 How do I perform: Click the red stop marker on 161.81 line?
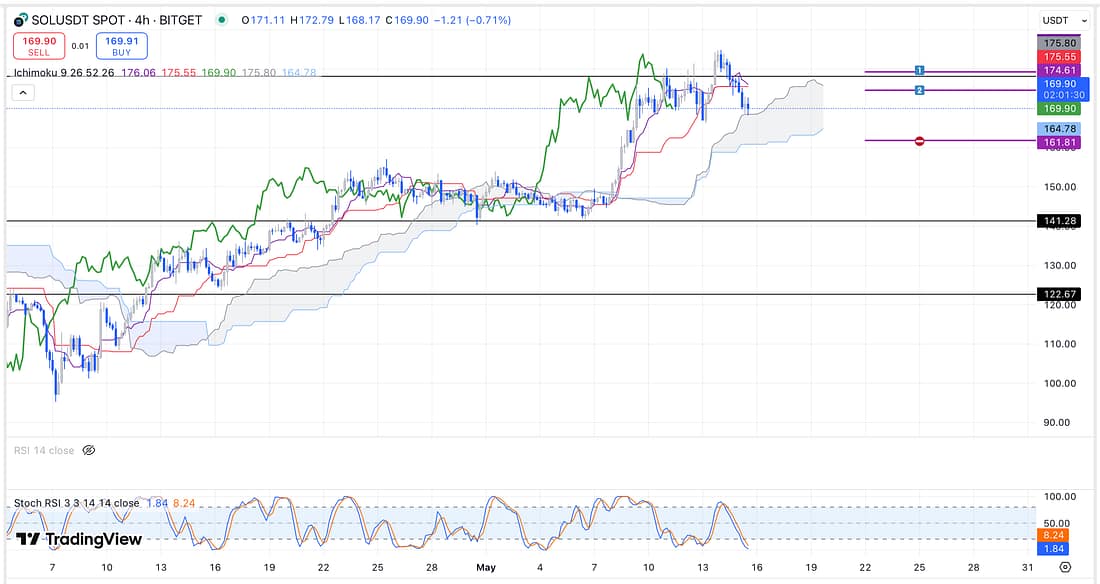tap(919, 141)
